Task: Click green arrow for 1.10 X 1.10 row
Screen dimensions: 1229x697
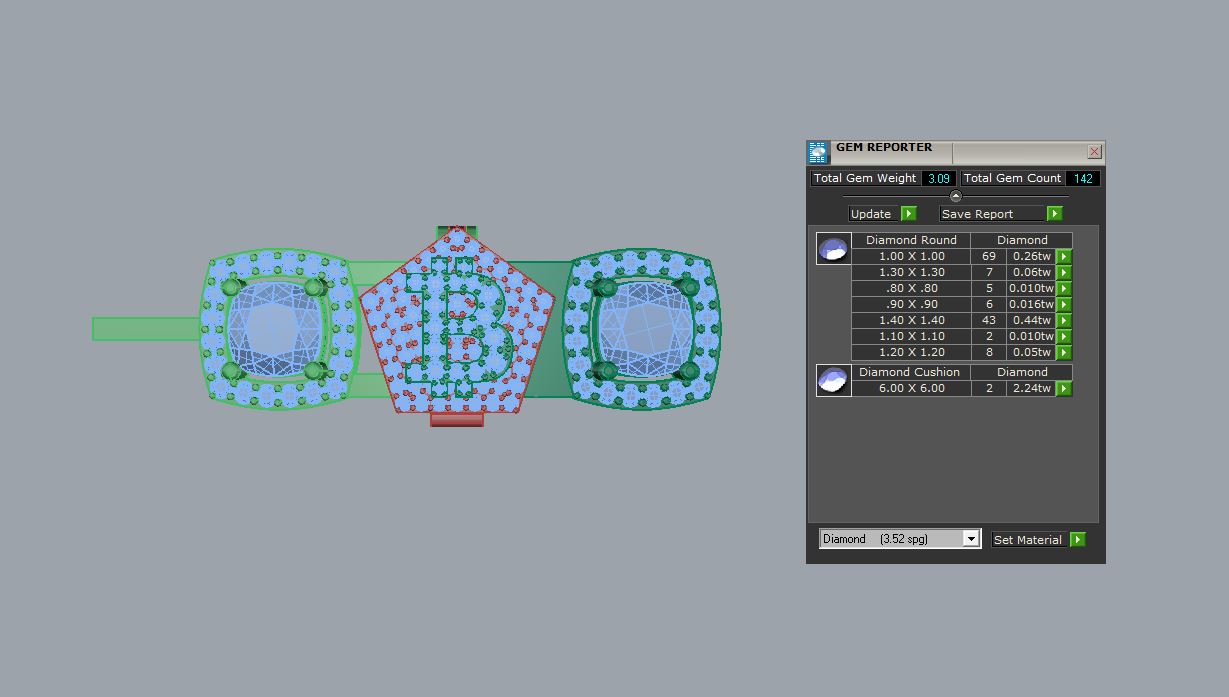Action: click(1064, 337)
